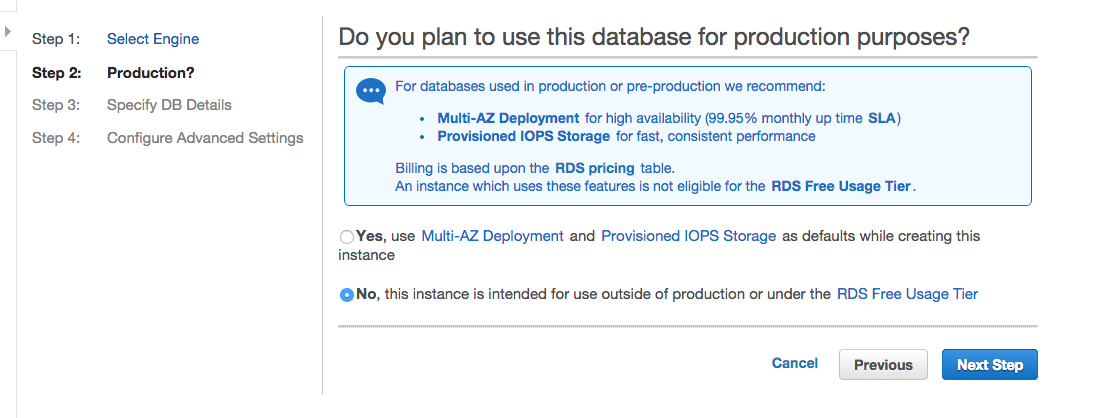Cancel the database creation wizard

point(795,363)
